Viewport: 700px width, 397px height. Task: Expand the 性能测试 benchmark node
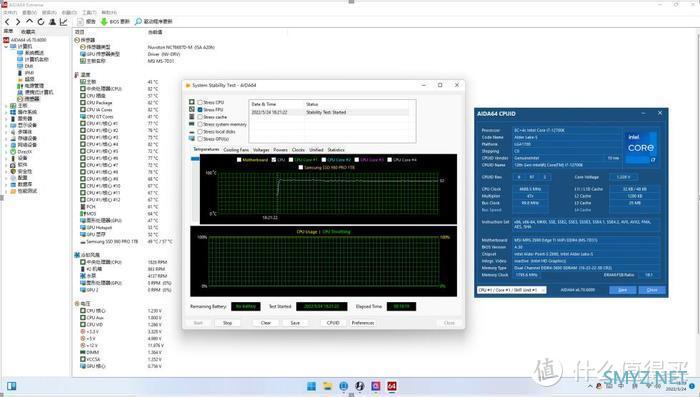6,191
